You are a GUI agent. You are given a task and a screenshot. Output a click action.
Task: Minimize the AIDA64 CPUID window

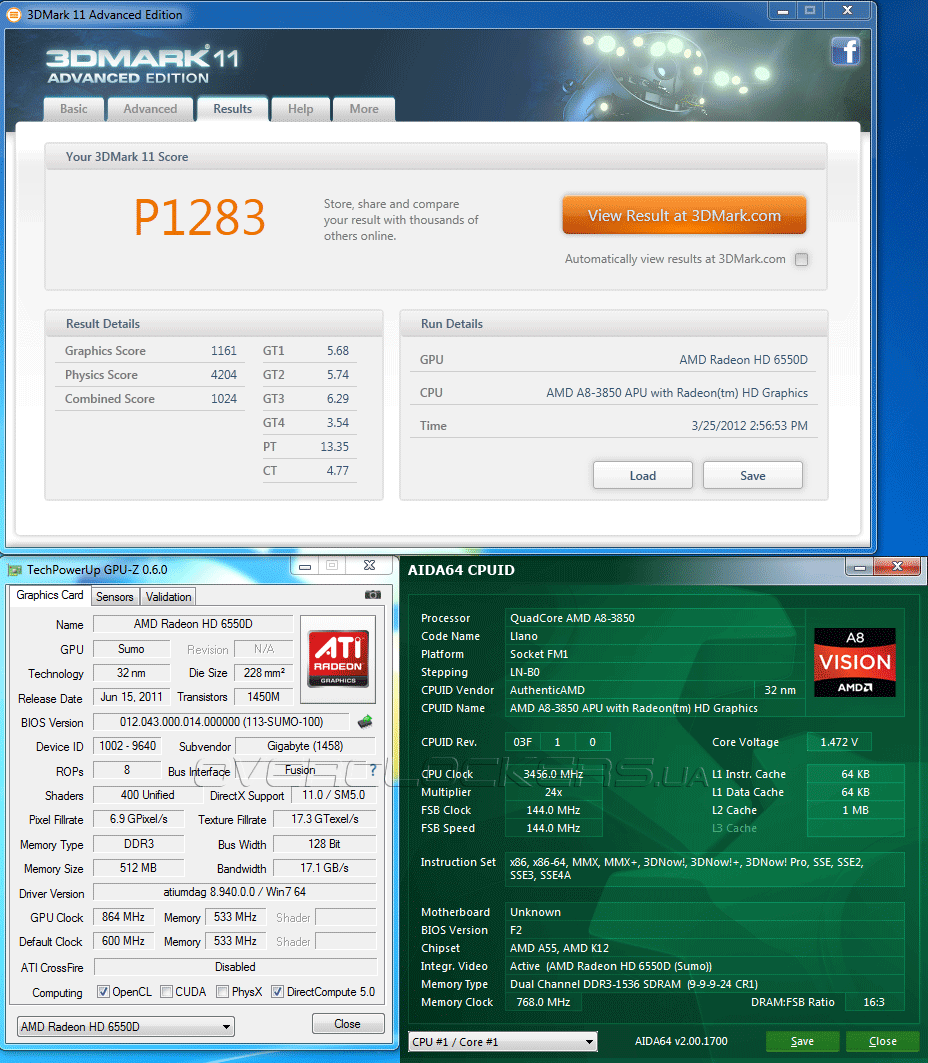tap(860, 567)
